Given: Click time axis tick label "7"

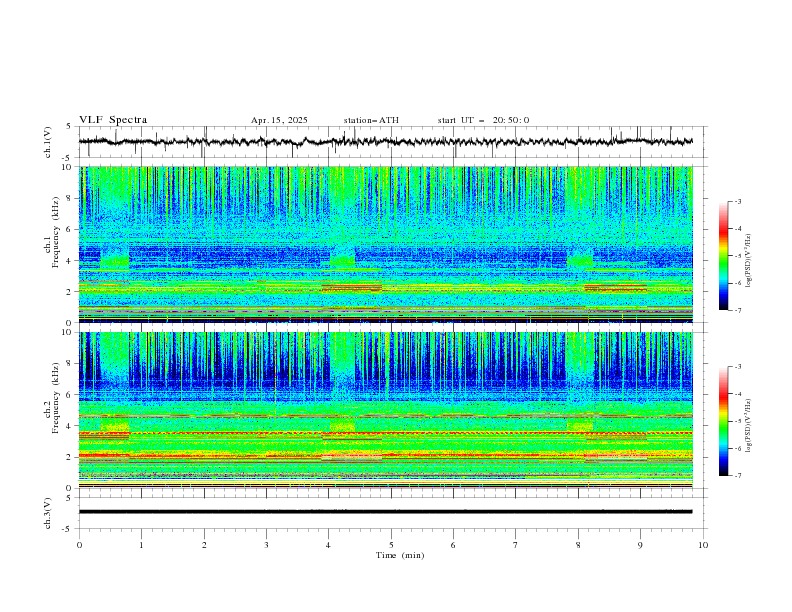Looking at the screenshot, I should click(516, 545).
